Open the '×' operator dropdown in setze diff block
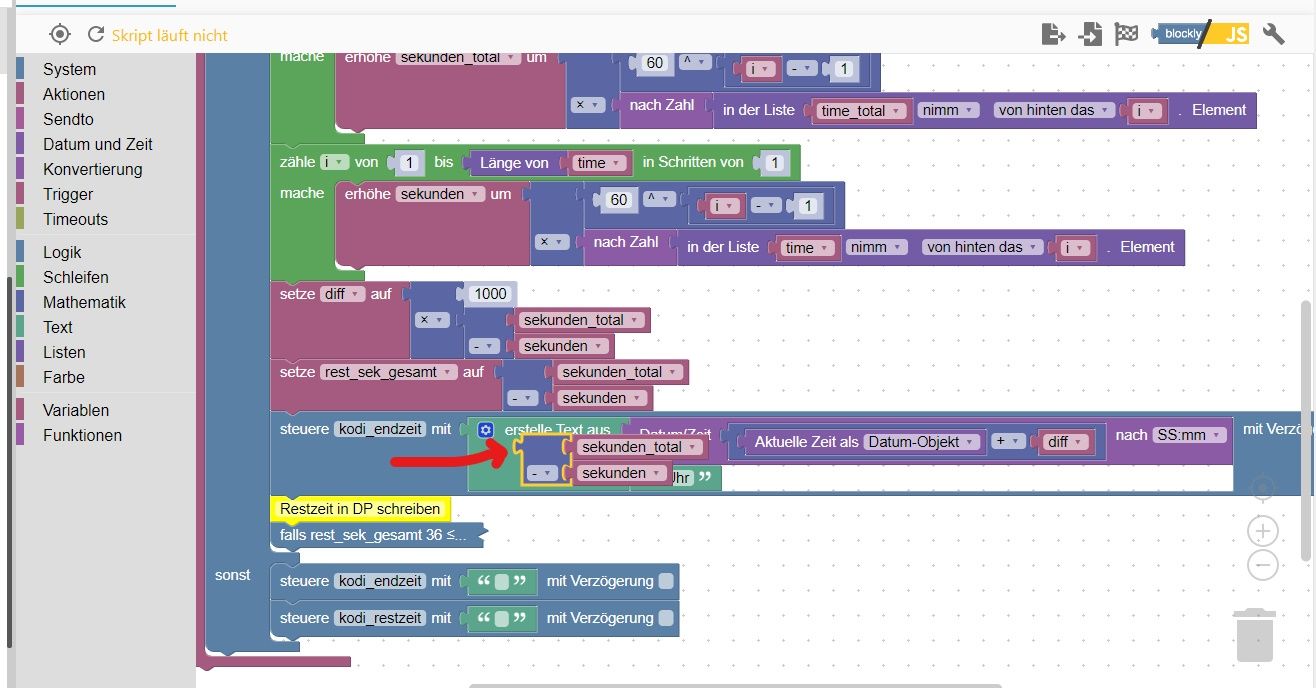Image resolution: width=1316 pixels, height=688 pixels. pyautogui.click(x=431, y=320)
